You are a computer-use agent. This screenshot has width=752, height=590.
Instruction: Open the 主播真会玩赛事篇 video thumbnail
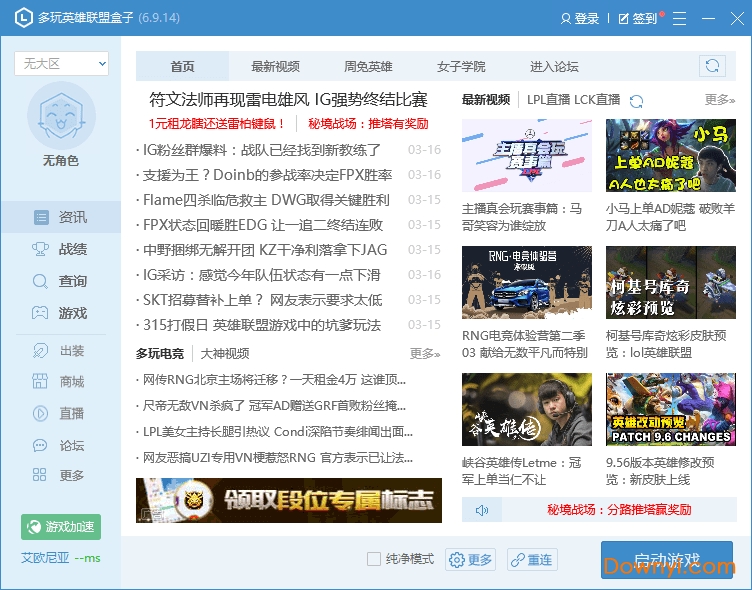[x=527, y=155]
